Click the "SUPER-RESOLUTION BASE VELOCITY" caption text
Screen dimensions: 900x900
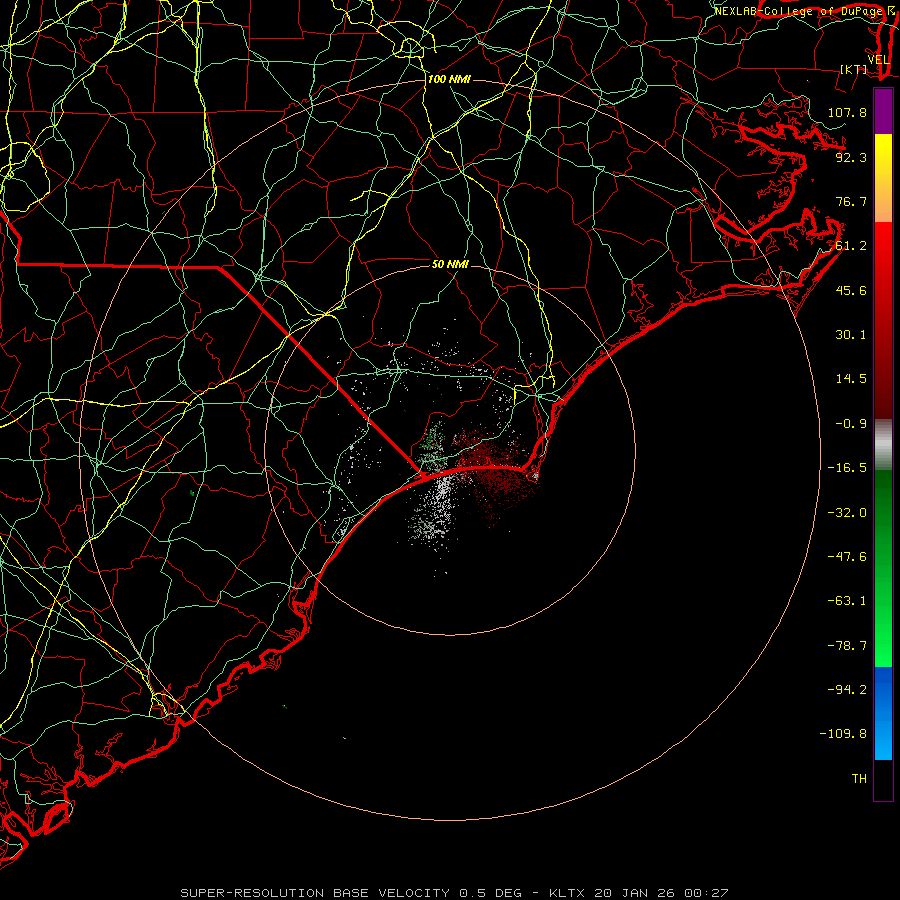(x=316, y=893)
